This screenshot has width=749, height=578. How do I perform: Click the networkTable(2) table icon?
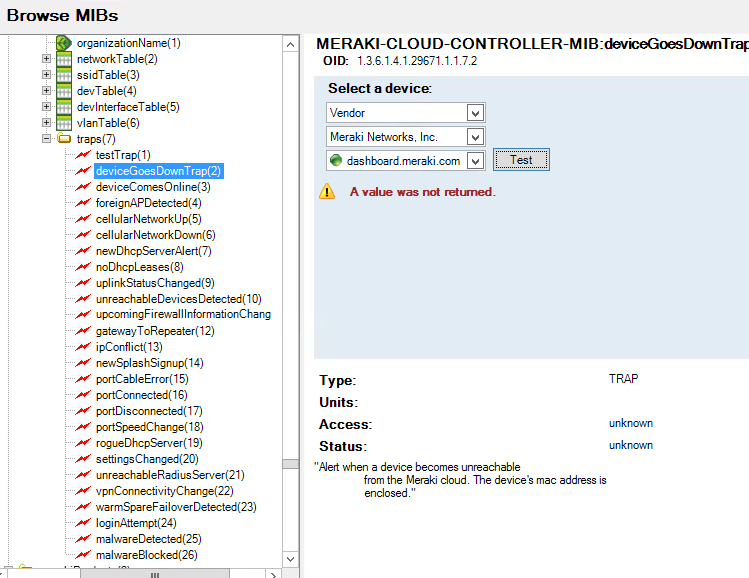coord(64,59)
